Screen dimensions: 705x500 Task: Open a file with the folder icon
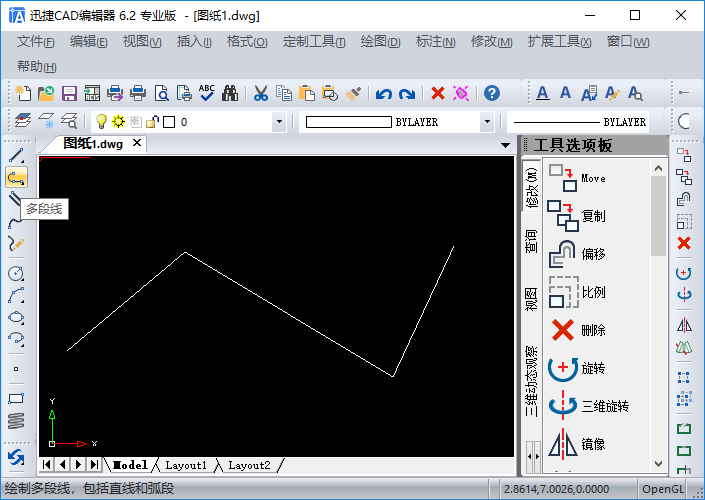(x=46, y=93)
